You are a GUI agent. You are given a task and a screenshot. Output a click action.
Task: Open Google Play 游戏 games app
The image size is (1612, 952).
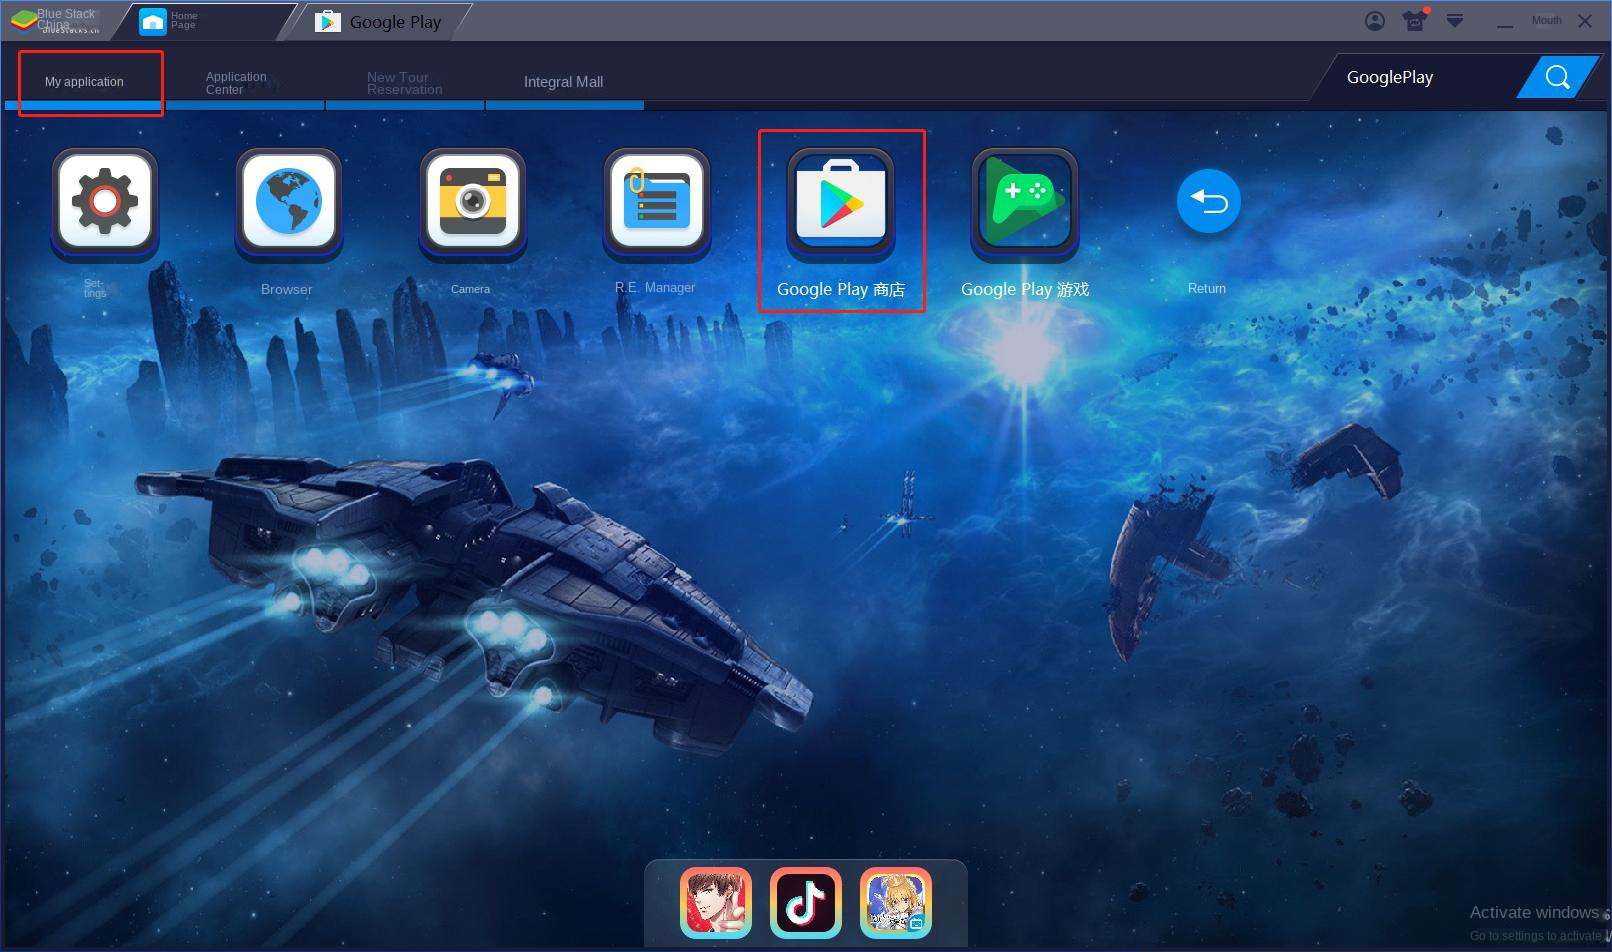coord(1024,201)
